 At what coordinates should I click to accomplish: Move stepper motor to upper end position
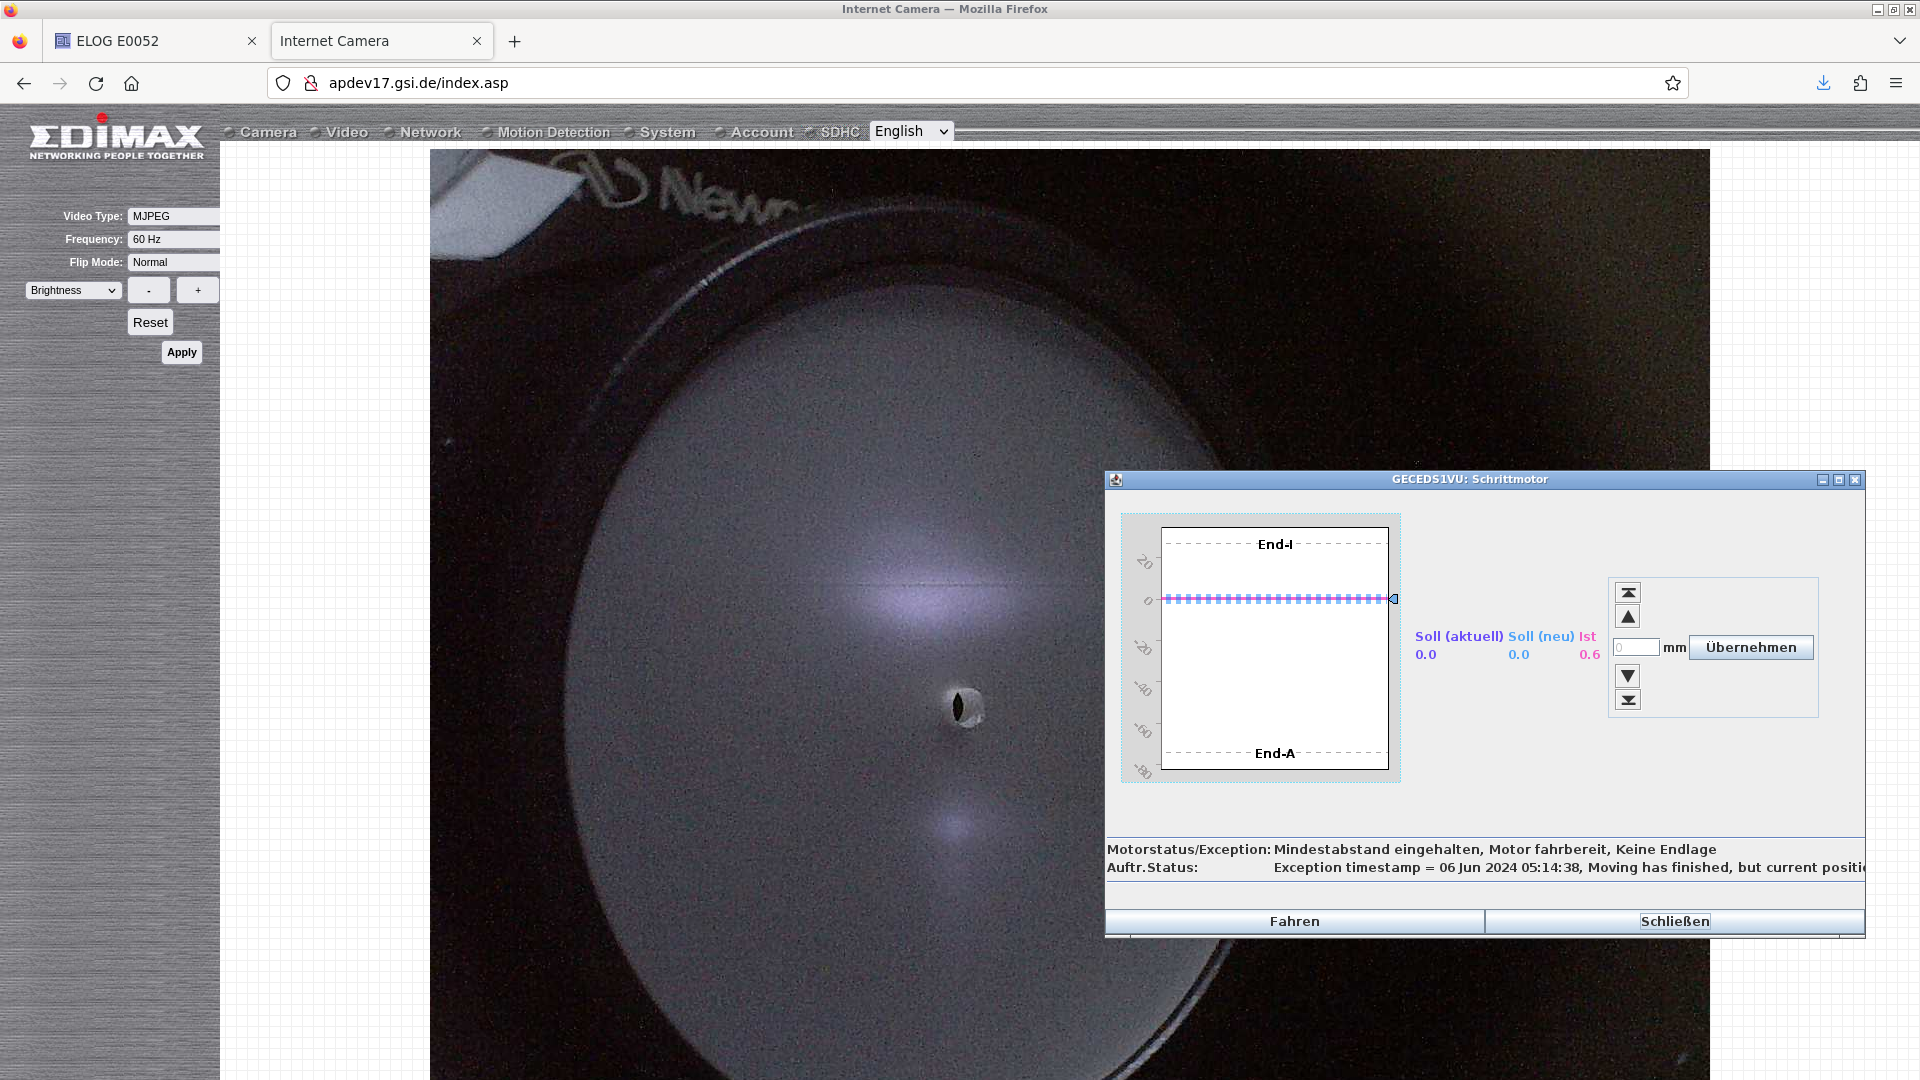click(1628, 593)
